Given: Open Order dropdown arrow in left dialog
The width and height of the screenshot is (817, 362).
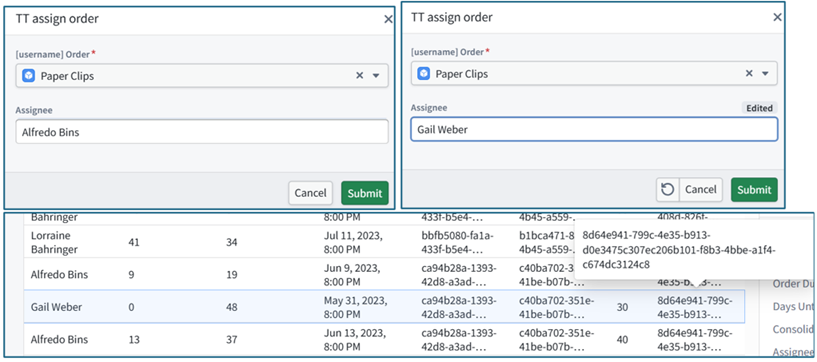Looking at the screenshot, I should pos(376,76).
